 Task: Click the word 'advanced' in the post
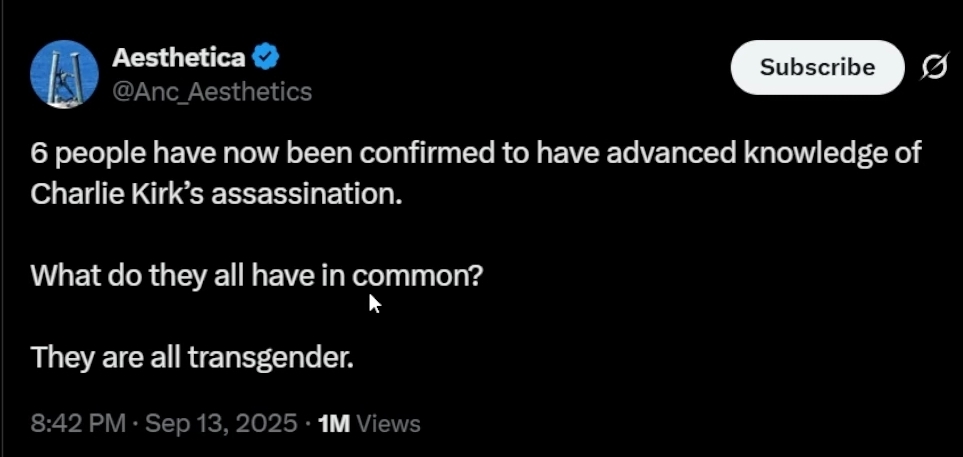coord(671,154)
